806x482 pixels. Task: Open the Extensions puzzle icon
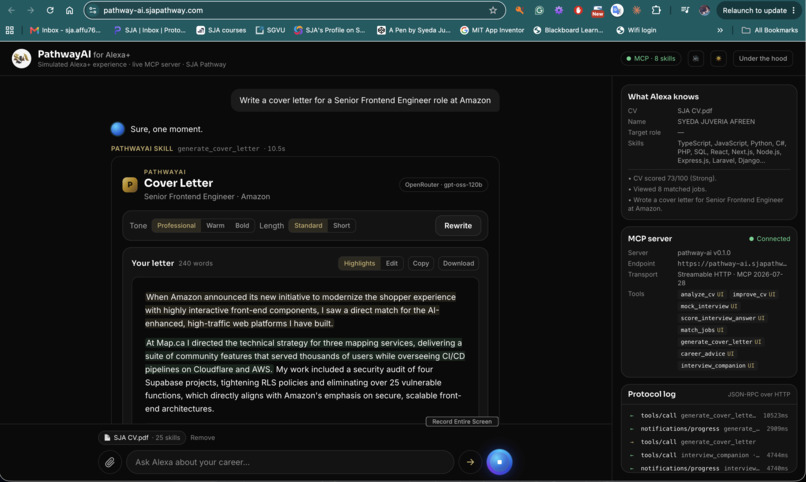(656, 10)
